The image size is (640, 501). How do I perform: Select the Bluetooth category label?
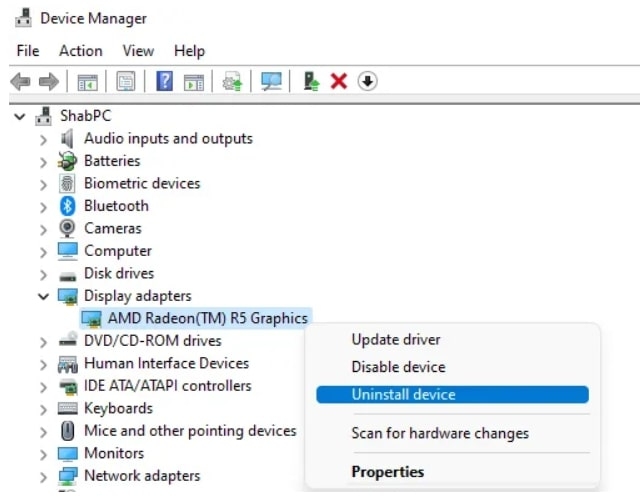[116, 206]
